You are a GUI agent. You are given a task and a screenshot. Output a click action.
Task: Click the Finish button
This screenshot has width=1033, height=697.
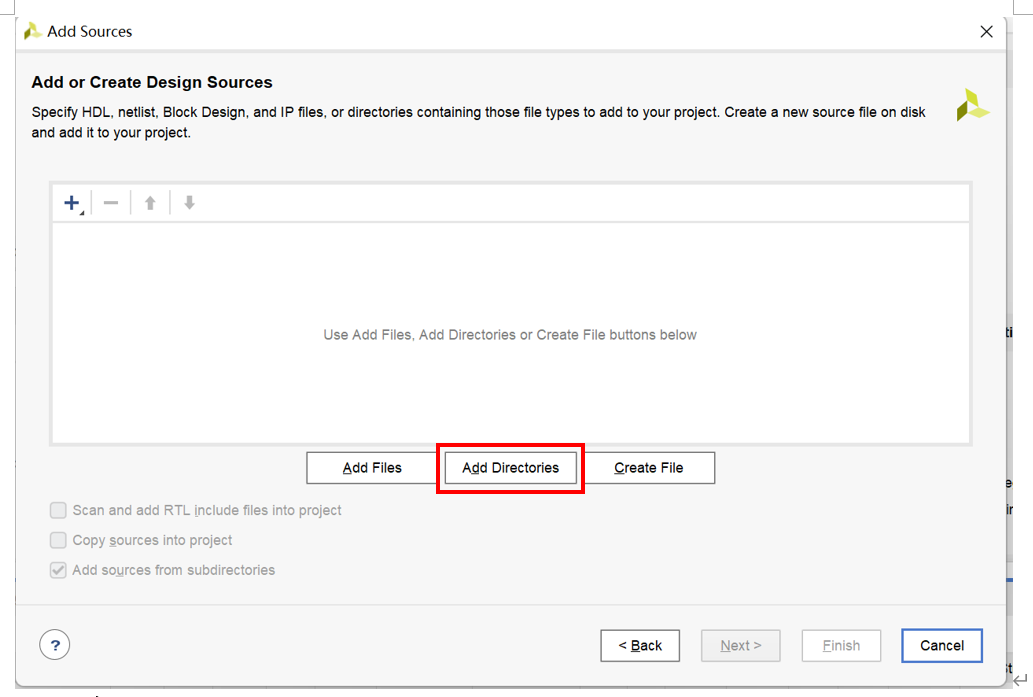pos(841,645)
